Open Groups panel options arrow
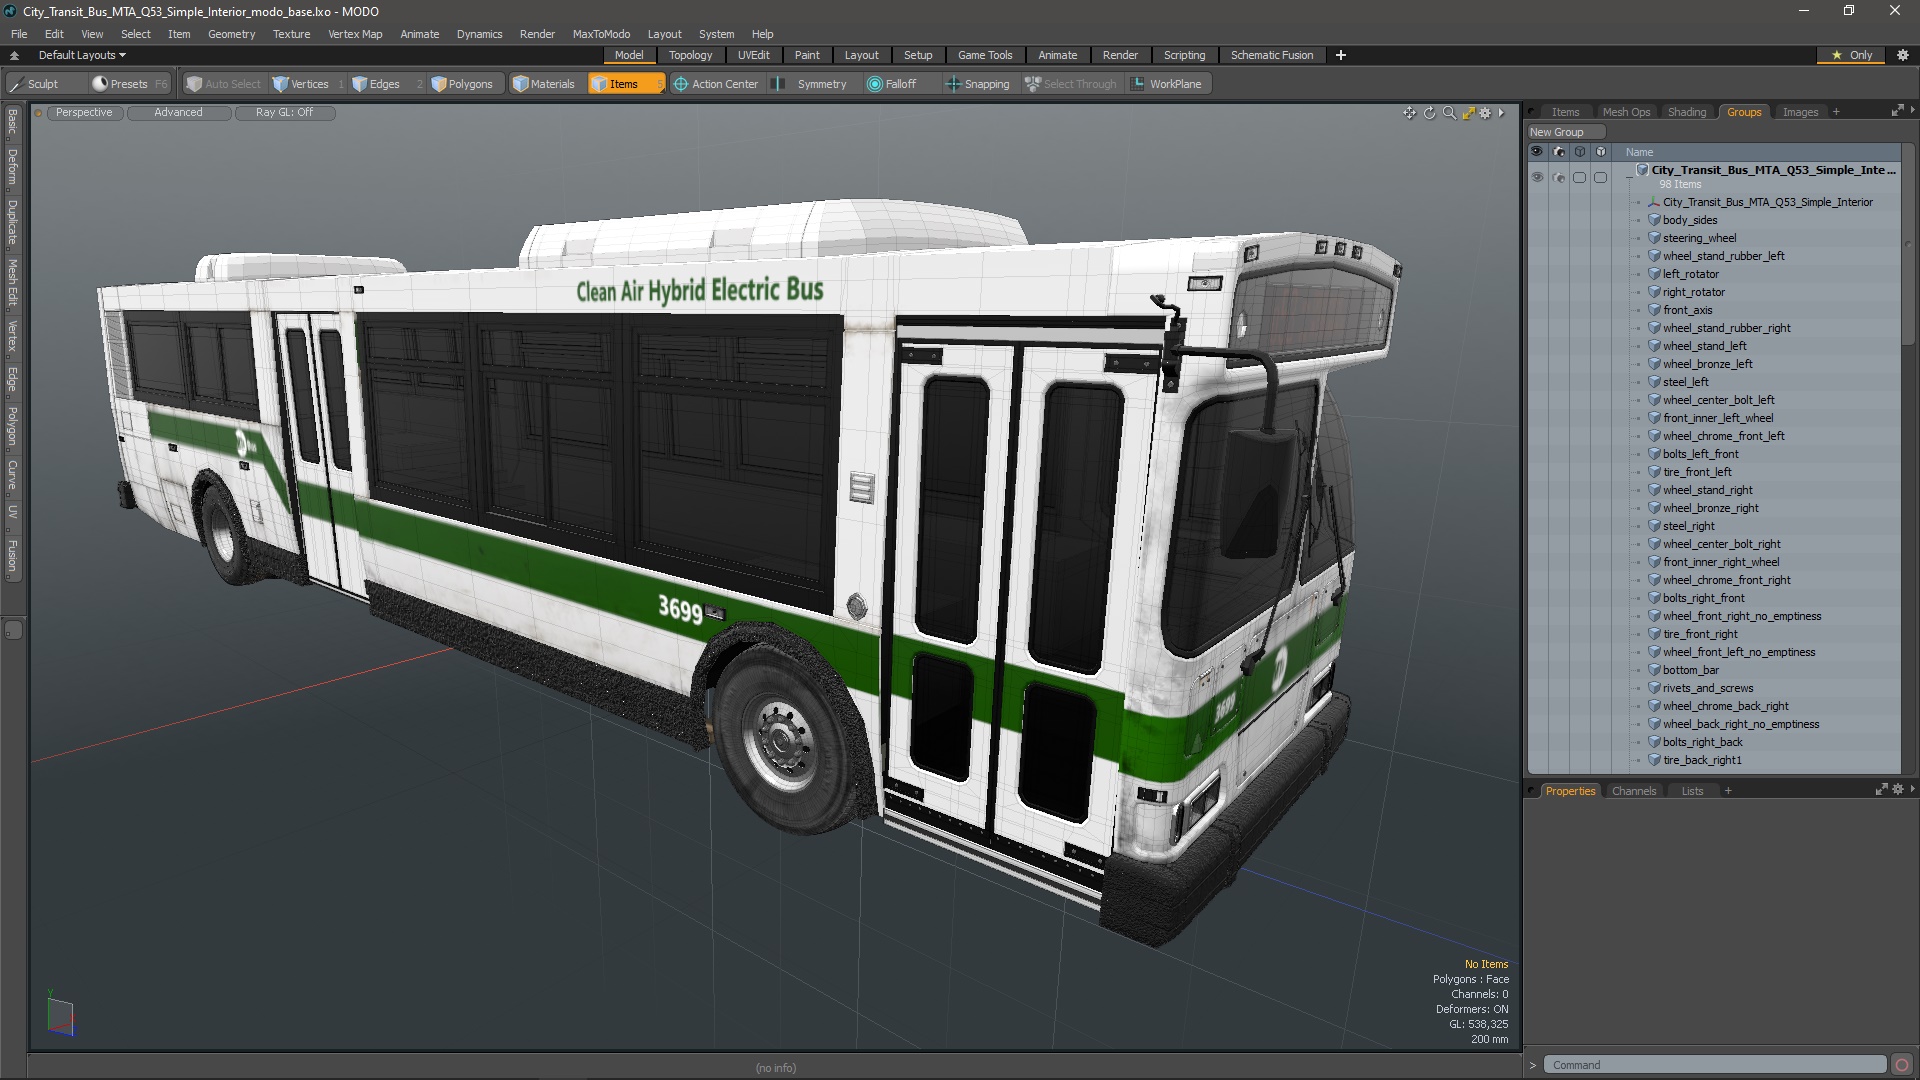Image resolution: width=1920 pixels, height=1080 pixels. click(x=1912, y=111)
